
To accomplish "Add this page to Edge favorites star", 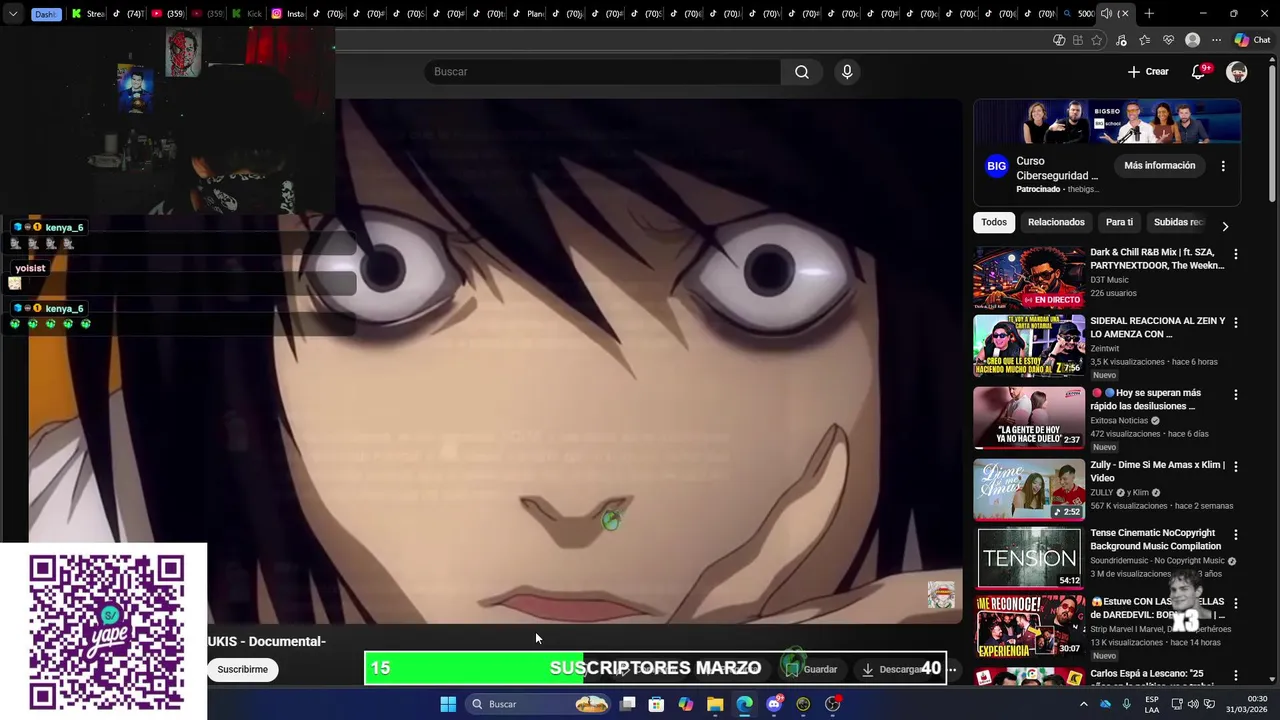I will coord(1097,40).
